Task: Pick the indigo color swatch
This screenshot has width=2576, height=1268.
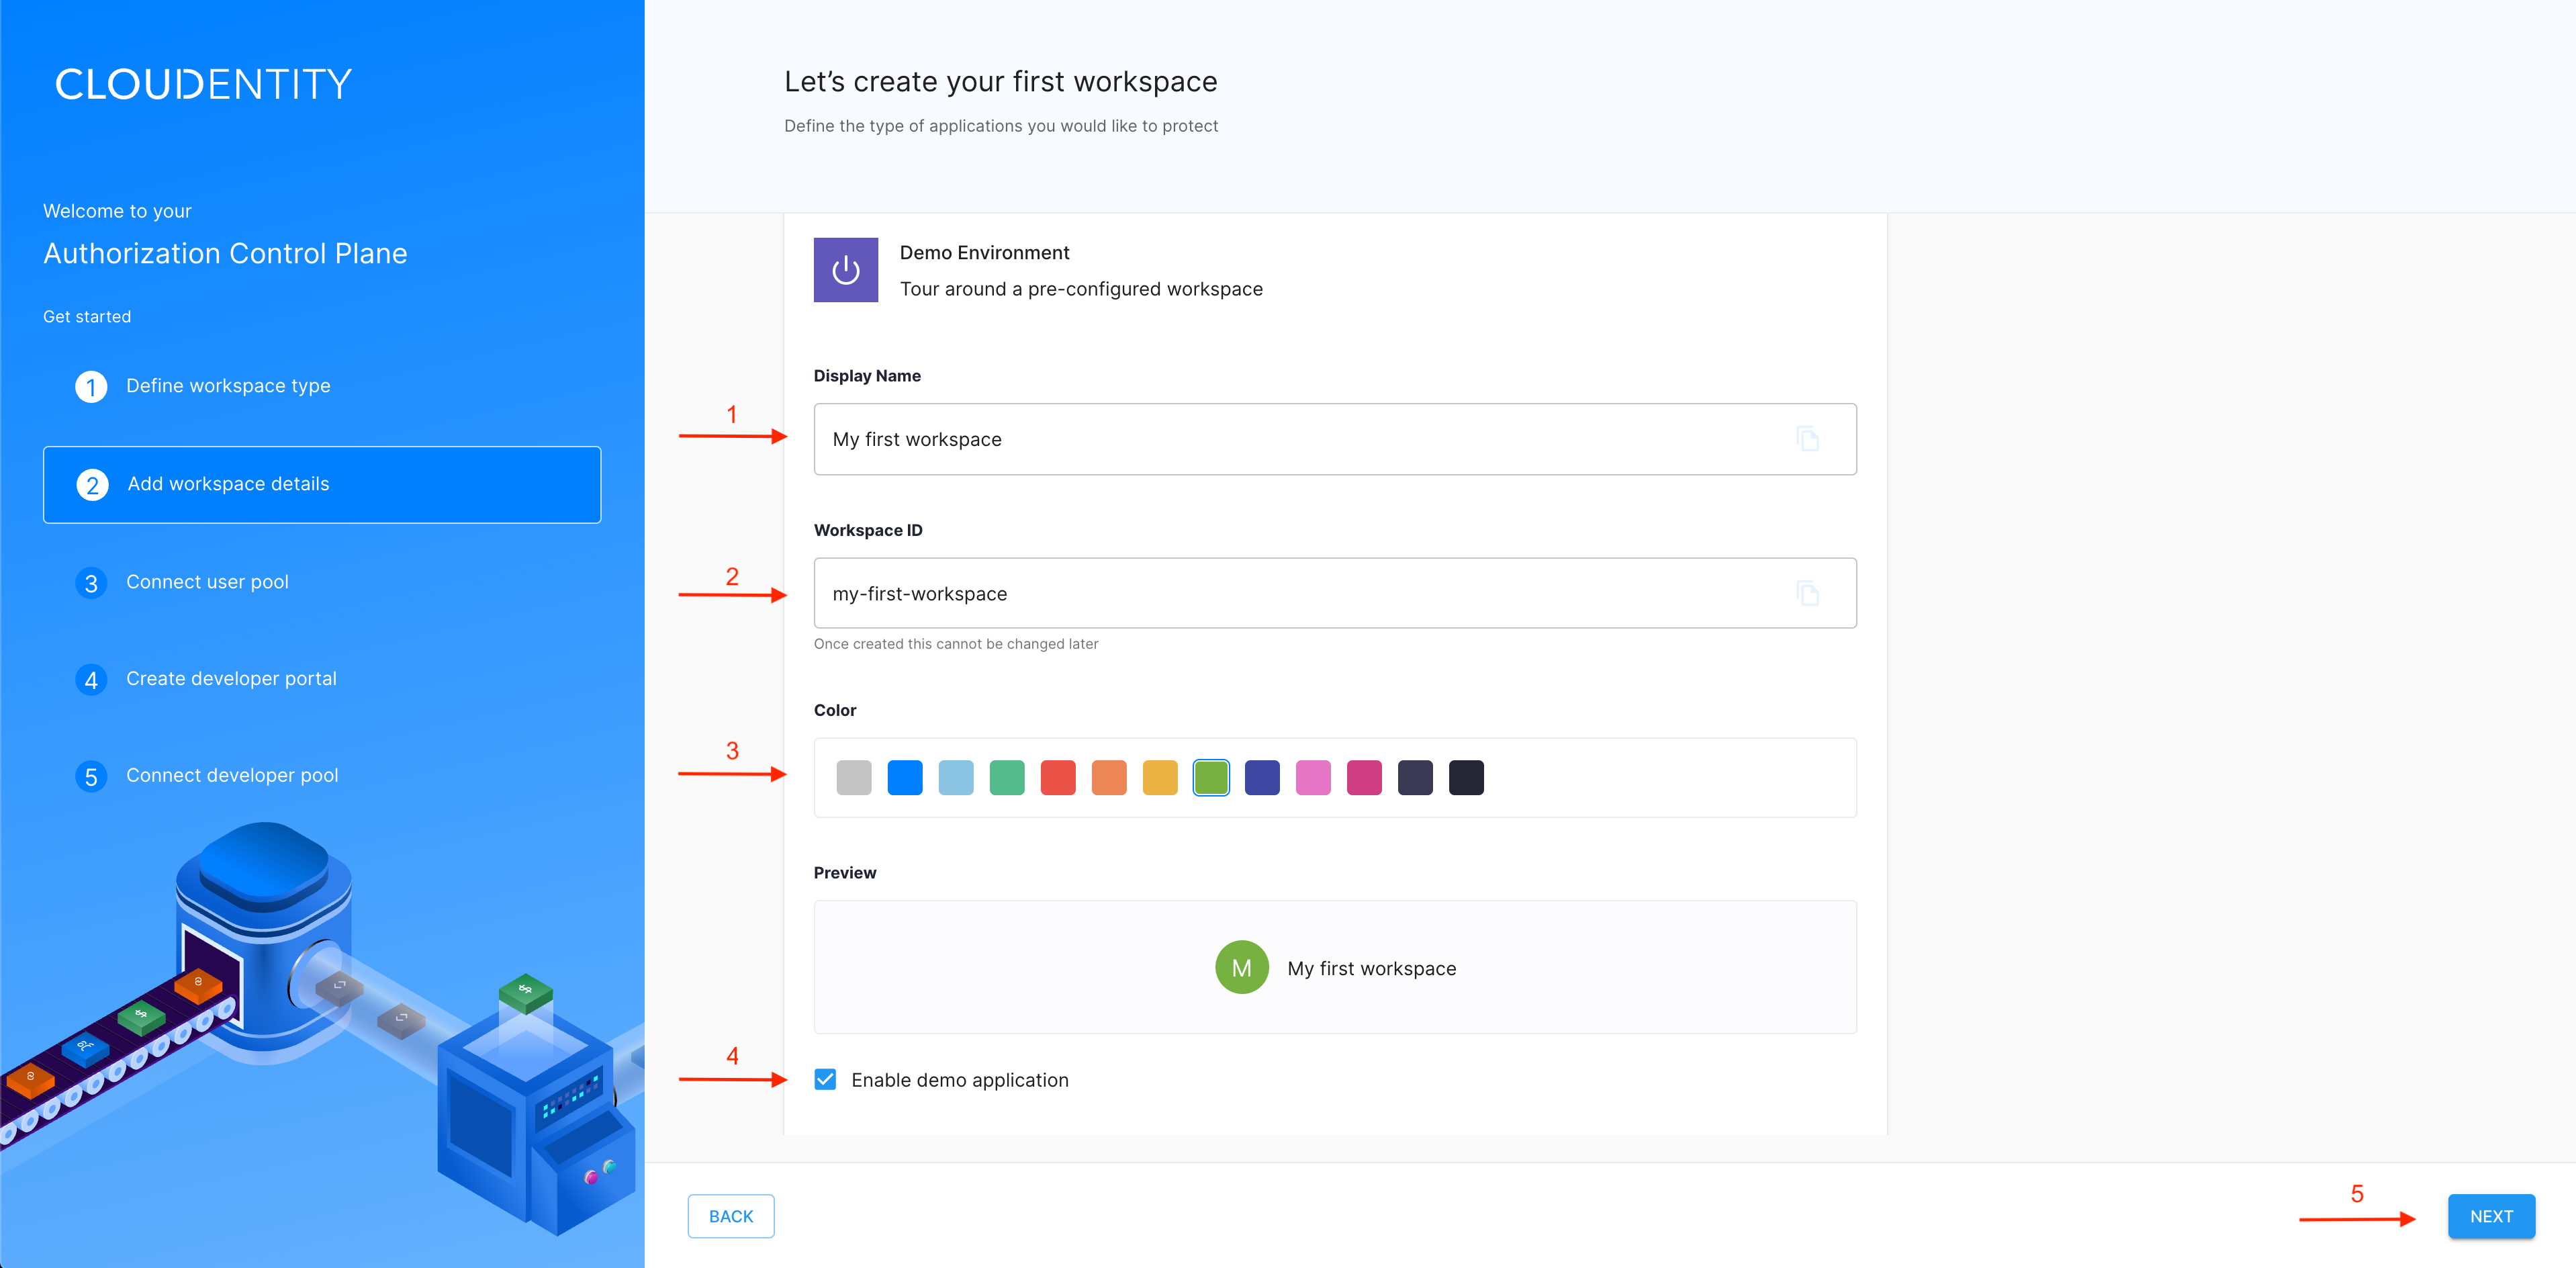Action: coord(1262,777)
